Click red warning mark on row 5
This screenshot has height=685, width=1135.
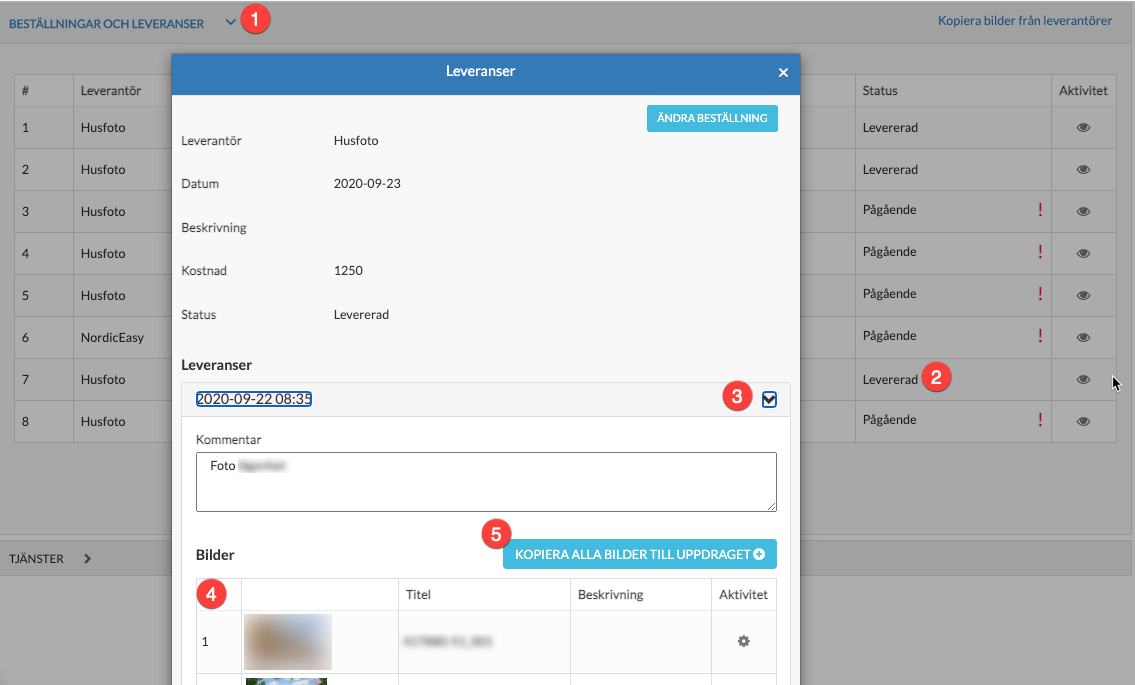pos(1040,294)
